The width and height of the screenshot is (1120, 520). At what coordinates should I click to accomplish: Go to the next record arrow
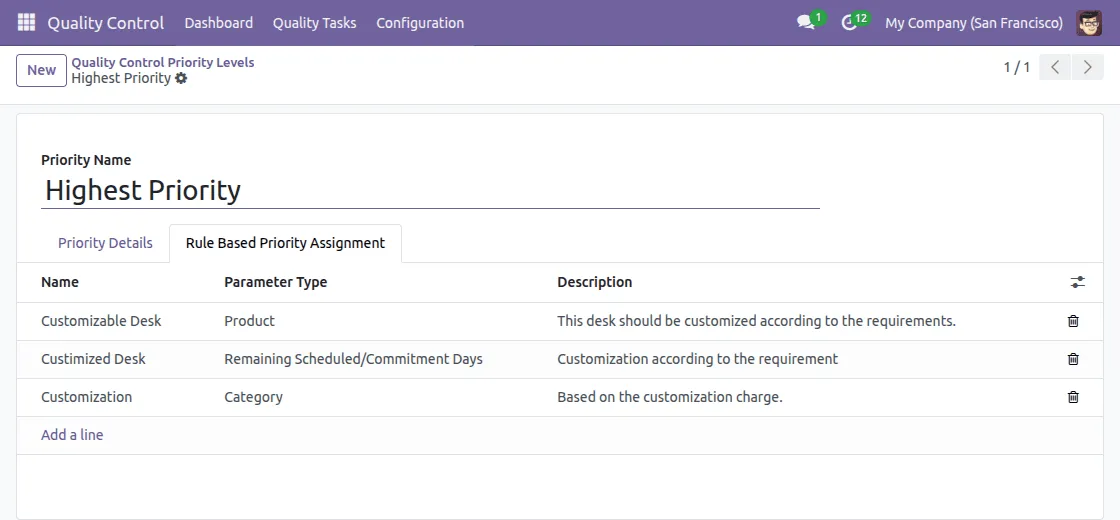pyautogui.click(x=1087, y=68)
